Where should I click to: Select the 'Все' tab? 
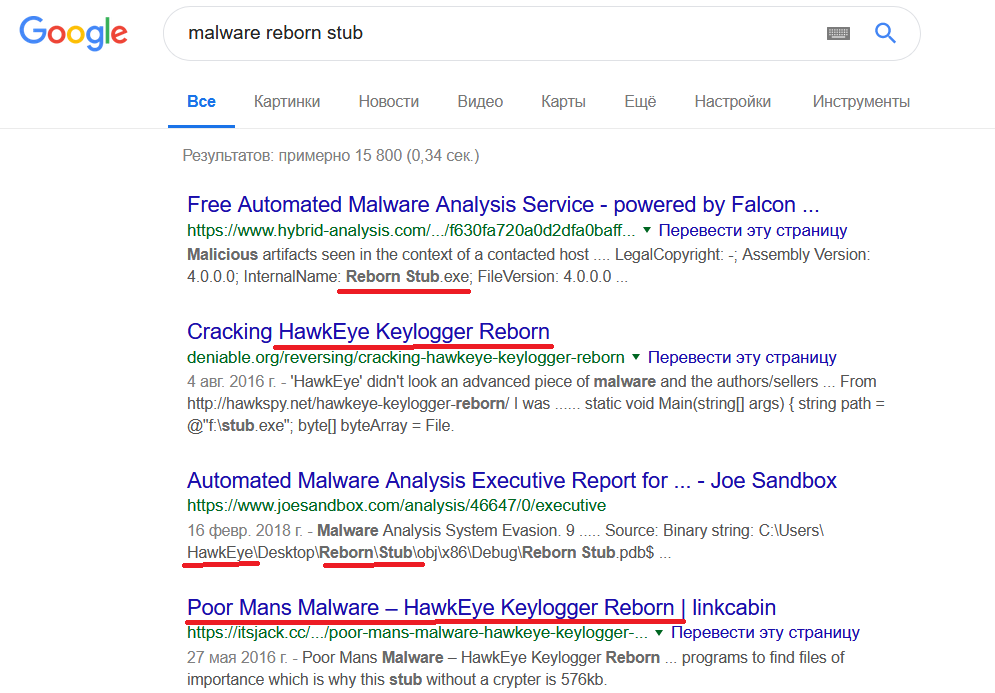pos(201,102)
